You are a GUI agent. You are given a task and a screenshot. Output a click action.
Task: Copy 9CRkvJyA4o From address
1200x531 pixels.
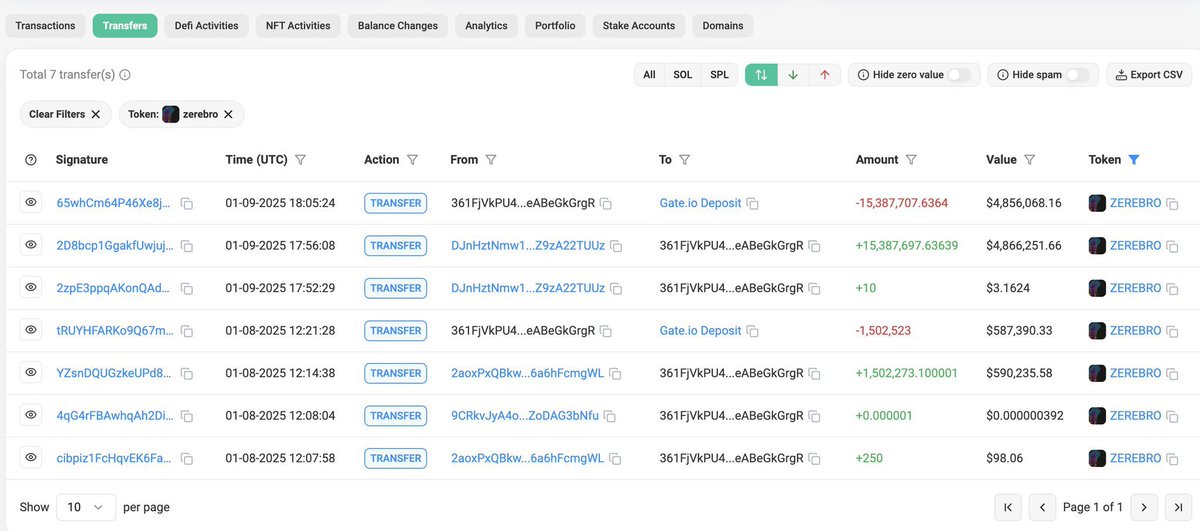(609, 416)
